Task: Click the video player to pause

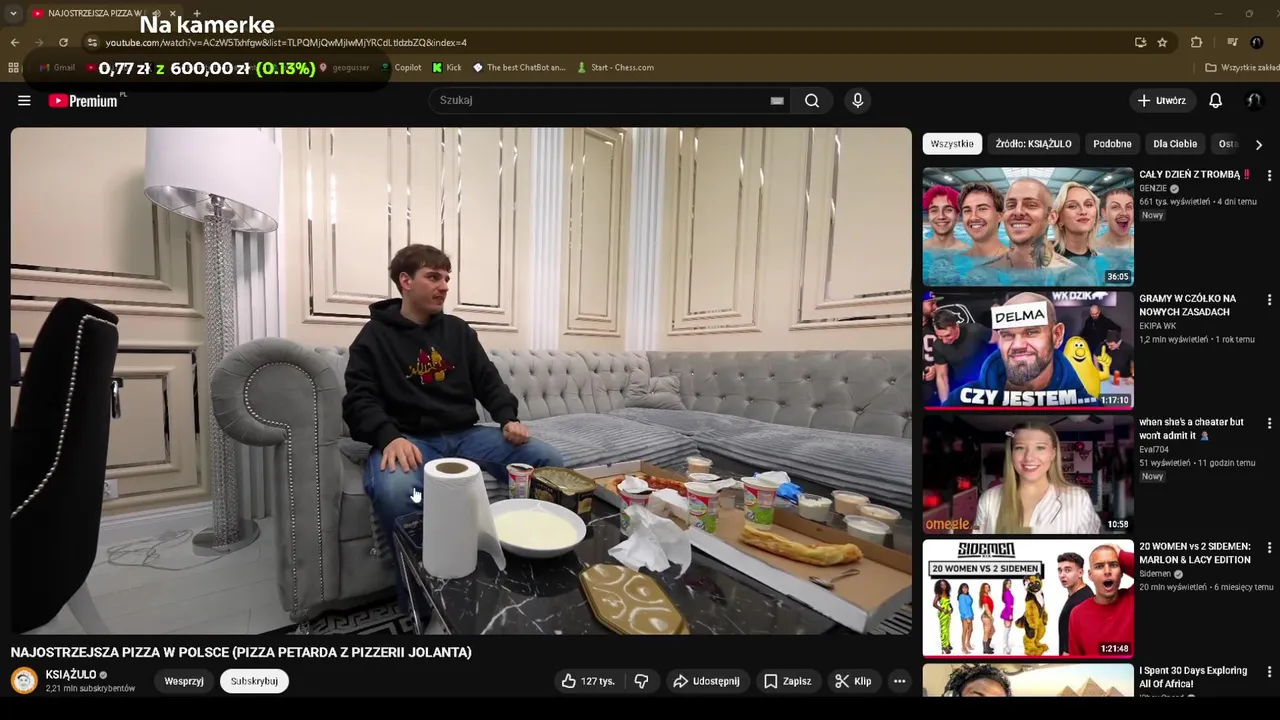Action: [461, 381]
